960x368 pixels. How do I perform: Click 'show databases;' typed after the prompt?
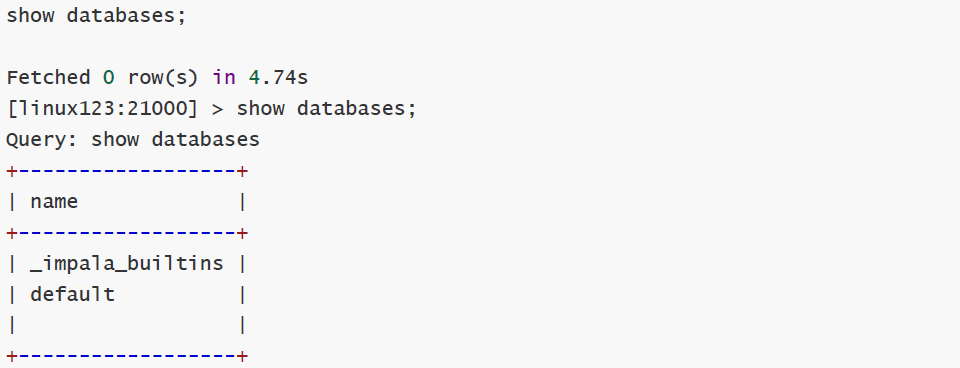(x=326, y=109)
